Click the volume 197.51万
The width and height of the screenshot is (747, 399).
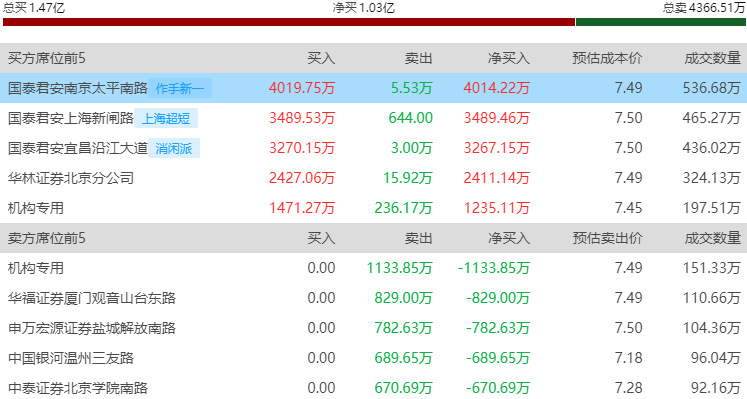(x=712, y=208)
